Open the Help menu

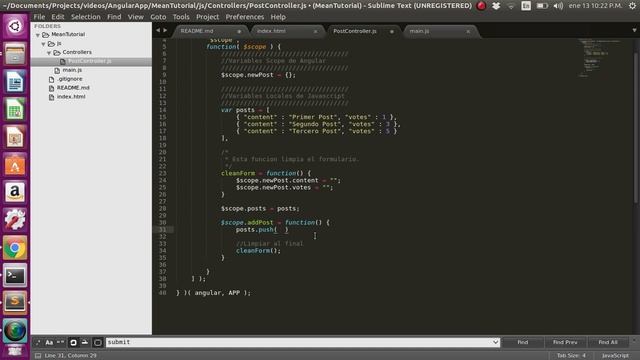pyautogui.click(x=278, y=17)
